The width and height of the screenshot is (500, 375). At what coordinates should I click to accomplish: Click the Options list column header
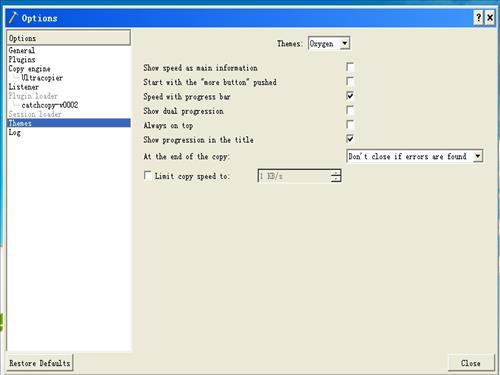click(69, 38)
